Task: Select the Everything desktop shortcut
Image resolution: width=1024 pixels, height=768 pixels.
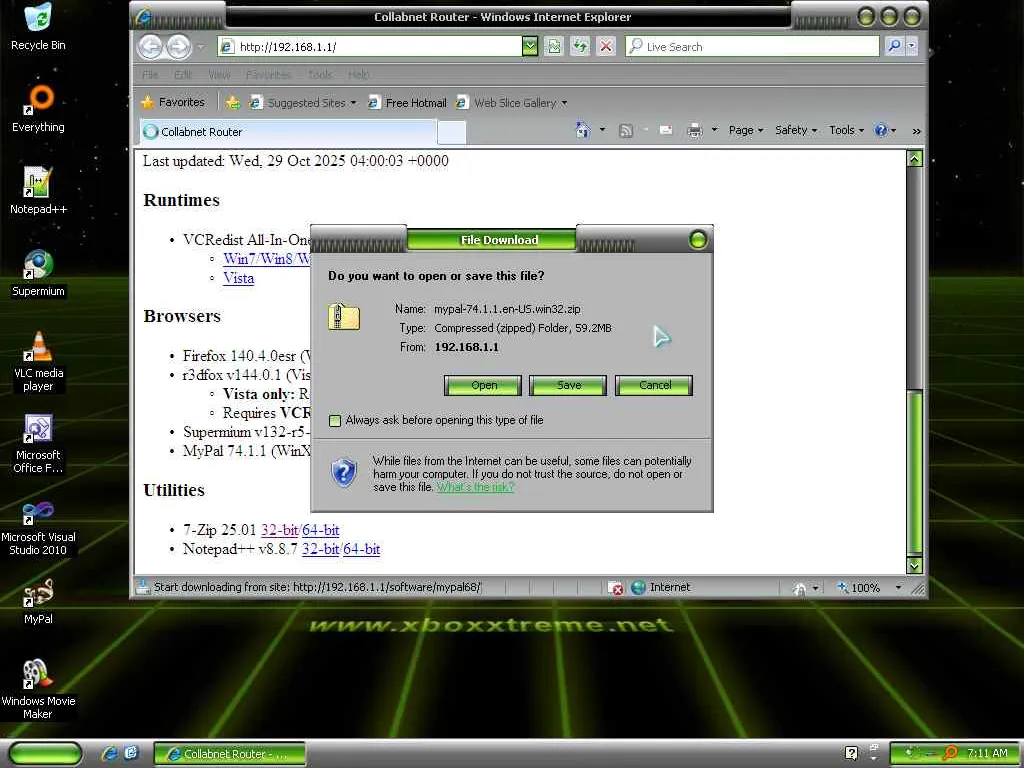Action: pos(38,108)
